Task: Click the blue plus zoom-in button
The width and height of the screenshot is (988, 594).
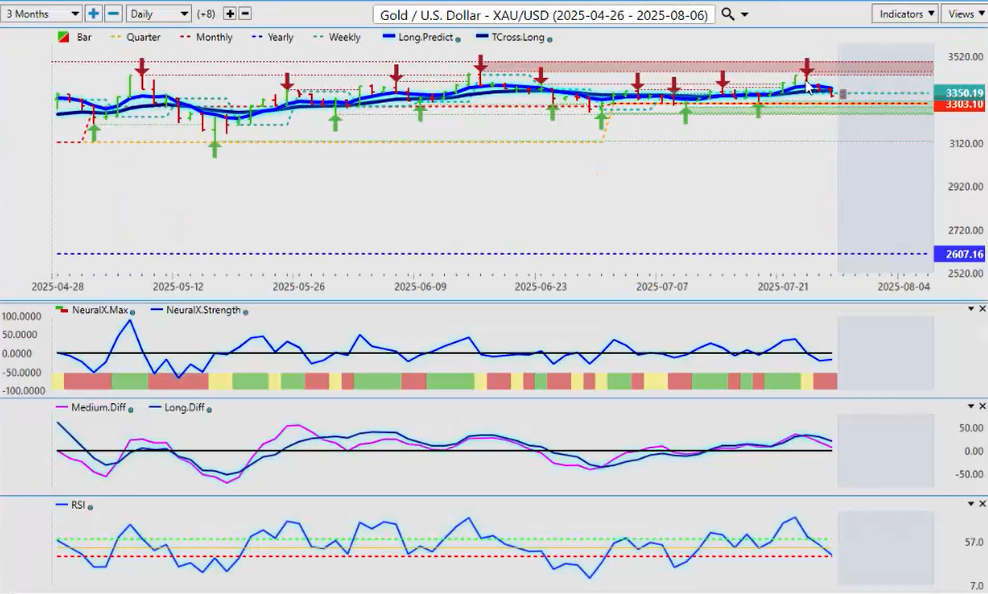Action: pyautogui.click(x=93, y=14)
